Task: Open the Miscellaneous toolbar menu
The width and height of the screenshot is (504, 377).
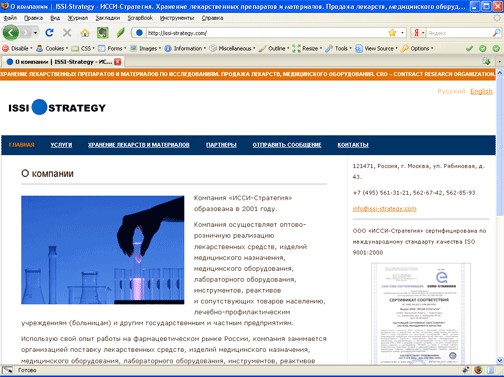Action: pyautogui.click(x=233, y=48)
